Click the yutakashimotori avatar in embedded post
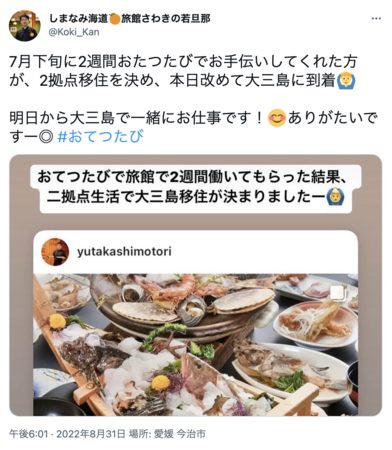 [x=55, y=252]
